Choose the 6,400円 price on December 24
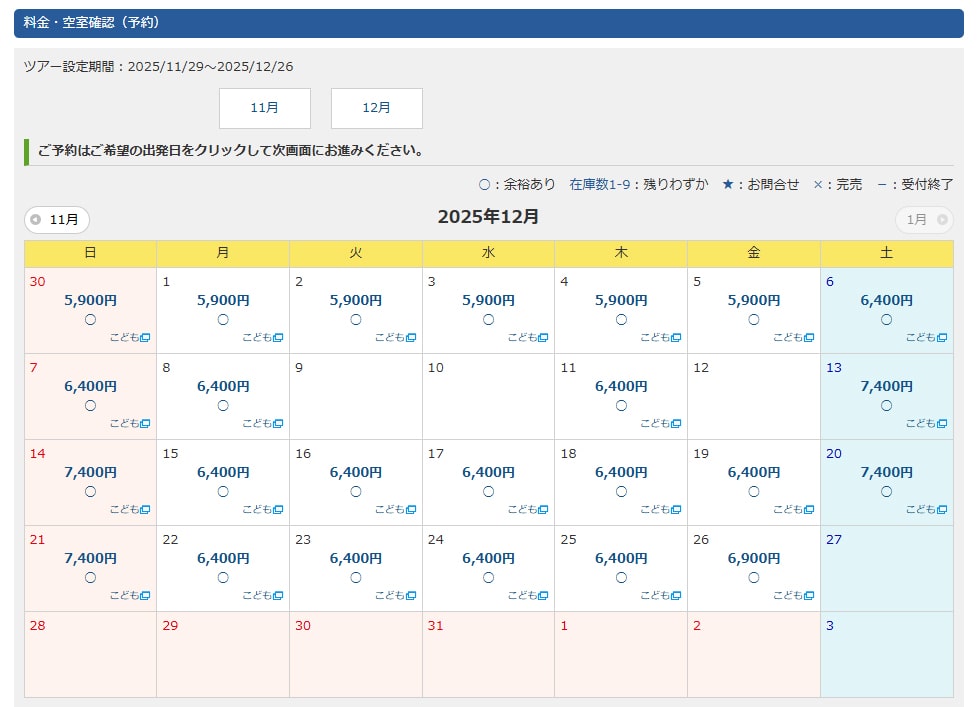This screenshot has height=707, width=978. pyautogui.click(x=488, y=558)
